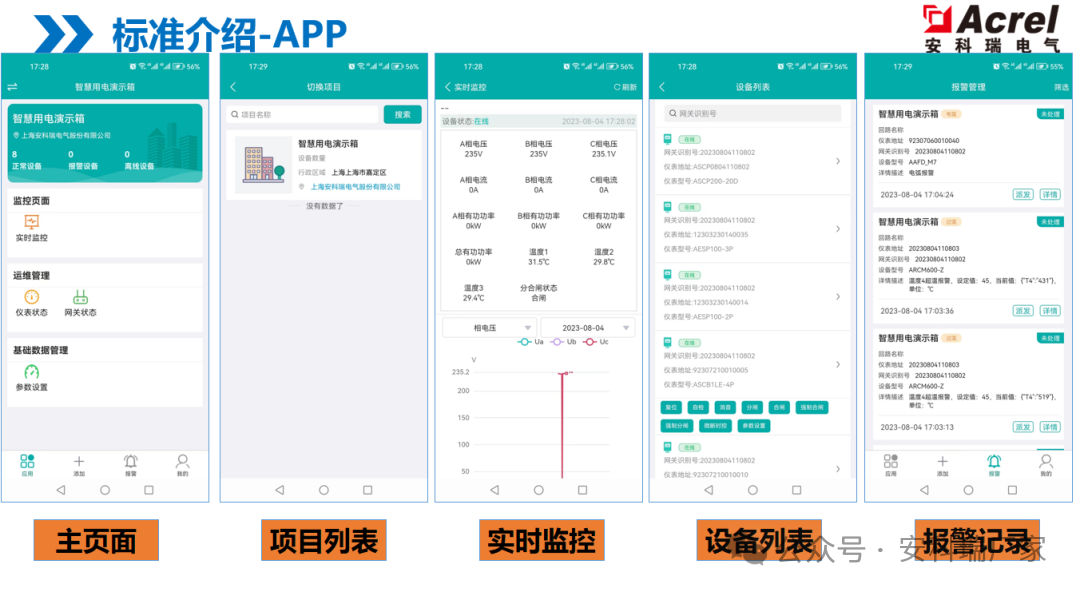Screen dimensions: 1080x592
Task: Click the 搜索 button on project list
Action: [x=402, y=114]
